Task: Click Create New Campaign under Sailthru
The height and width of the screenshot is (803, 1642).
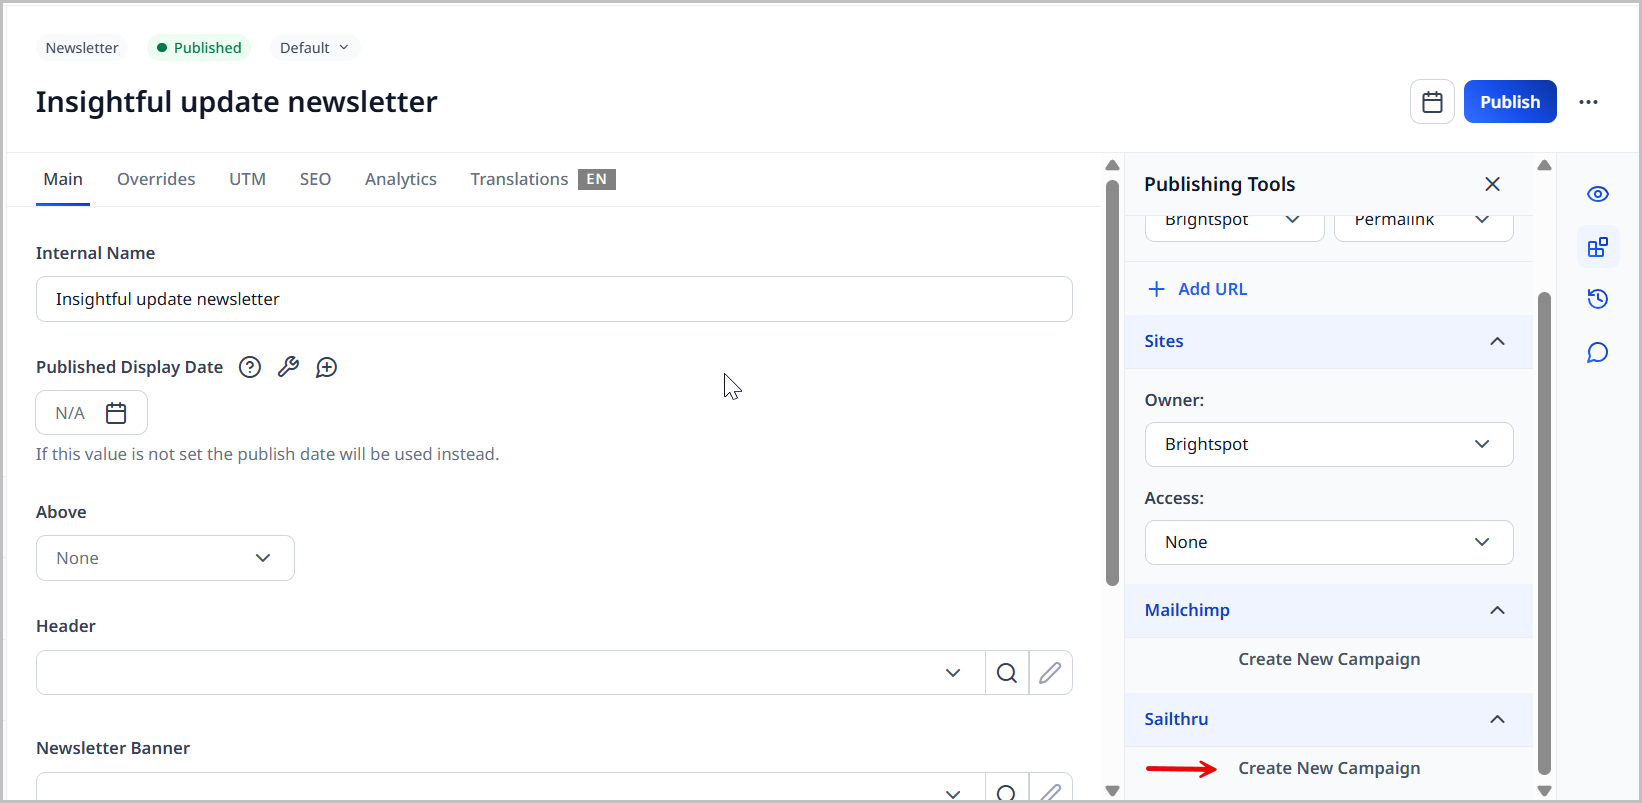Action: pyautogui.click(x=1328, y=768)
